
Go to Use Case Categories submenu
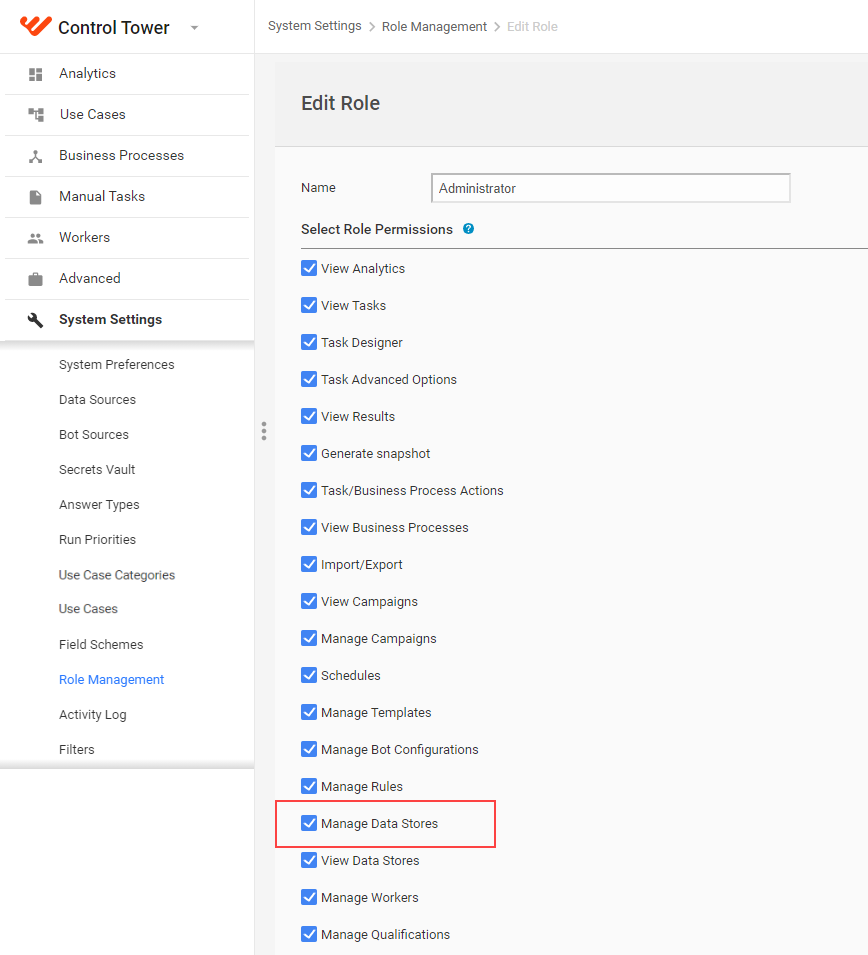point(117,575)
